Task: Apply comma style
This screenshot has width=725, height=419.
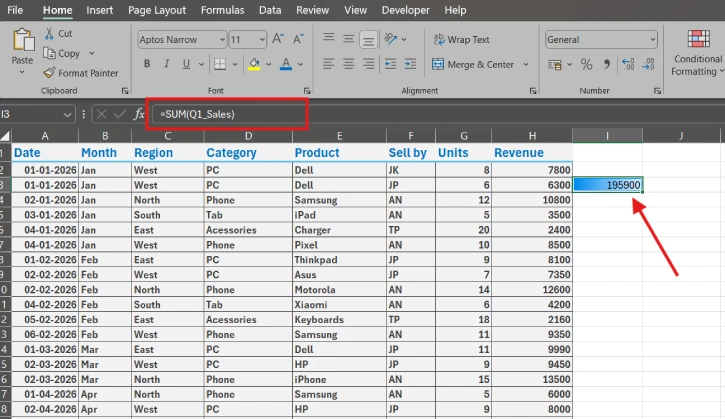Action: [x=607, y=64]
